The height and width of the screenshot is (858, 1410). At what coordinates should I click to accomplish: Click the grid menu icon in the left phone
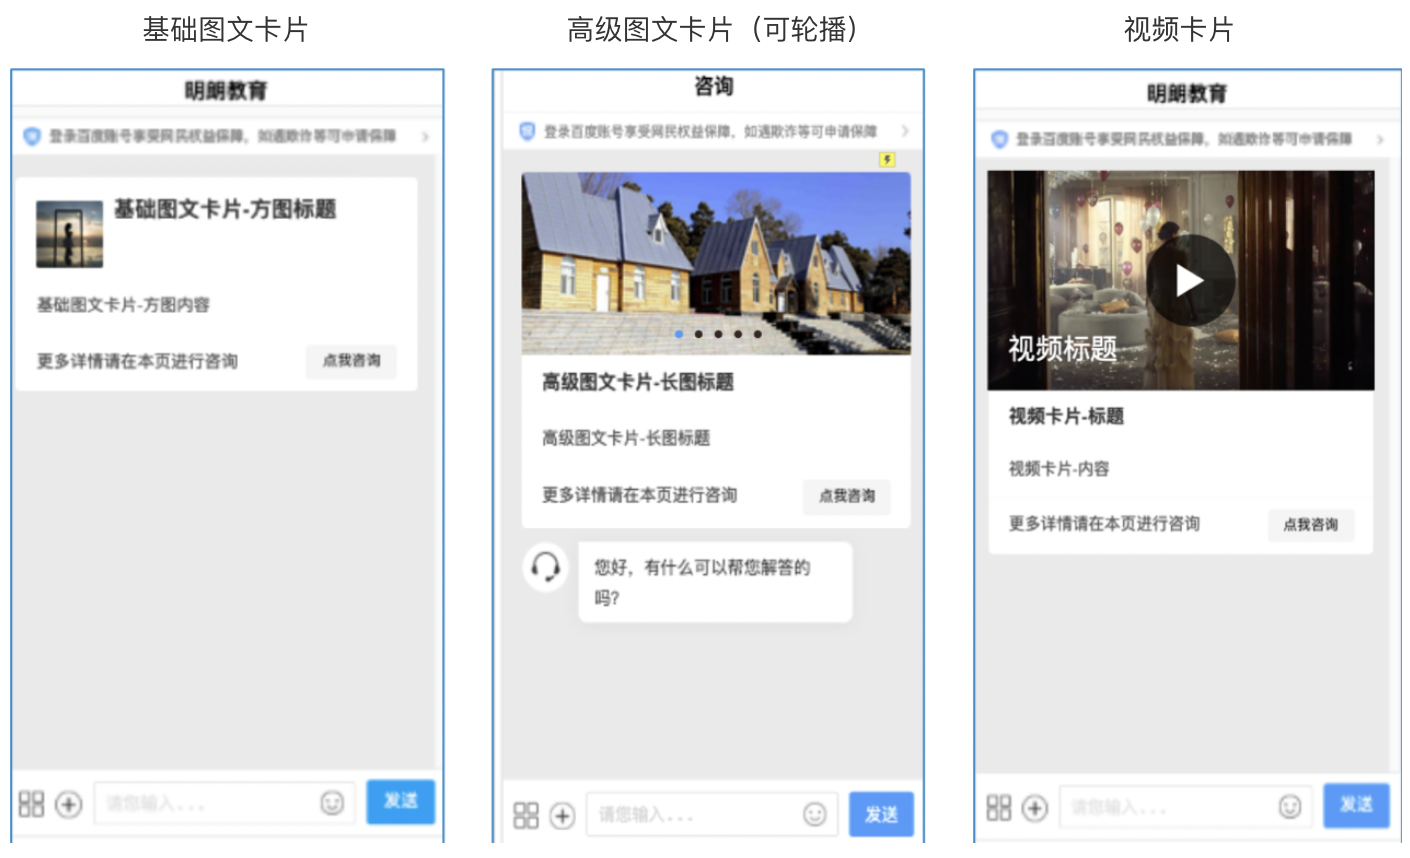(31, 804)
